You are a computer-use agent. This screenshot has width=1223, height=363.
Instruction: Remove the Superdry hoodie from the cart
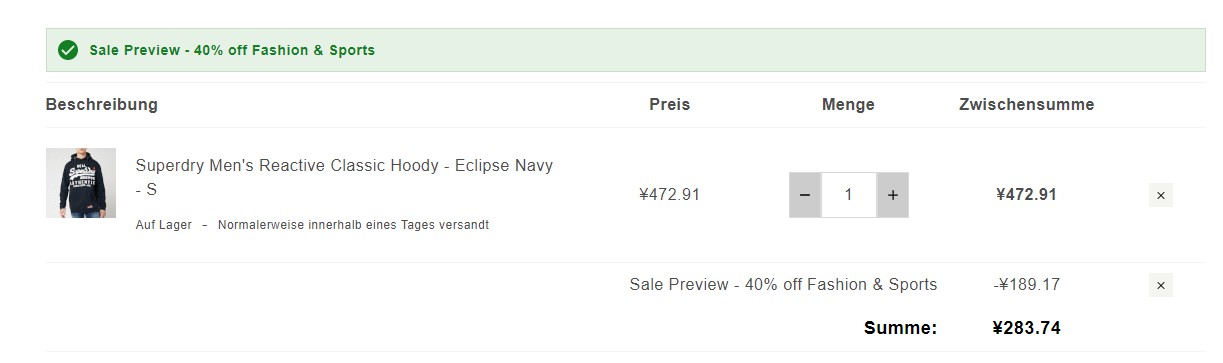(x=1161, y=196)
